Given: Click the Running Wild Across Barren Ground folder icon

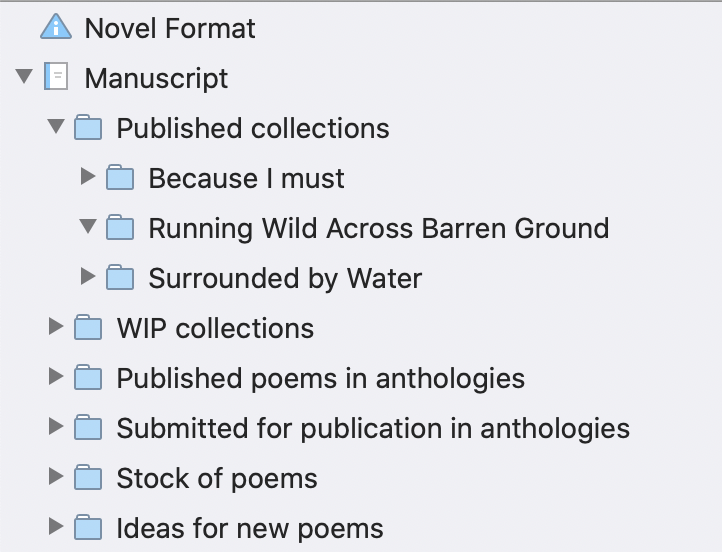Looking at the screenshot, I should click(120, 227).
